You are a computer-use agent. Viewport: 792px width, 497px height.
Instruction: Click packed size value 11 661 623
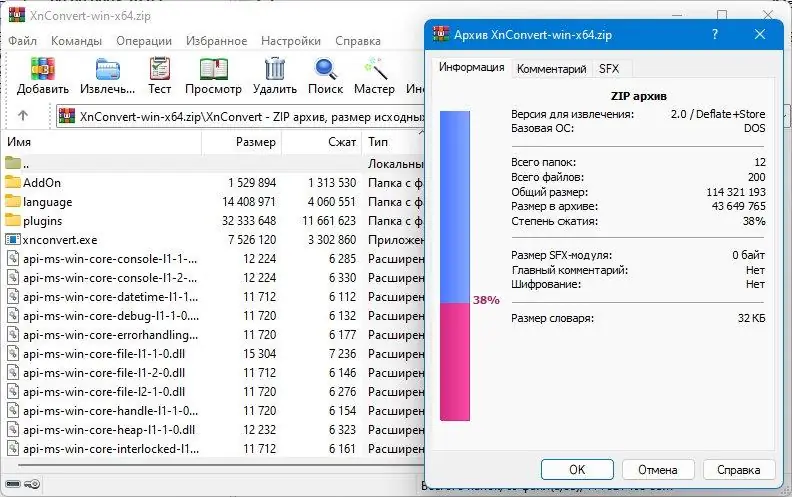pos(329,221)
